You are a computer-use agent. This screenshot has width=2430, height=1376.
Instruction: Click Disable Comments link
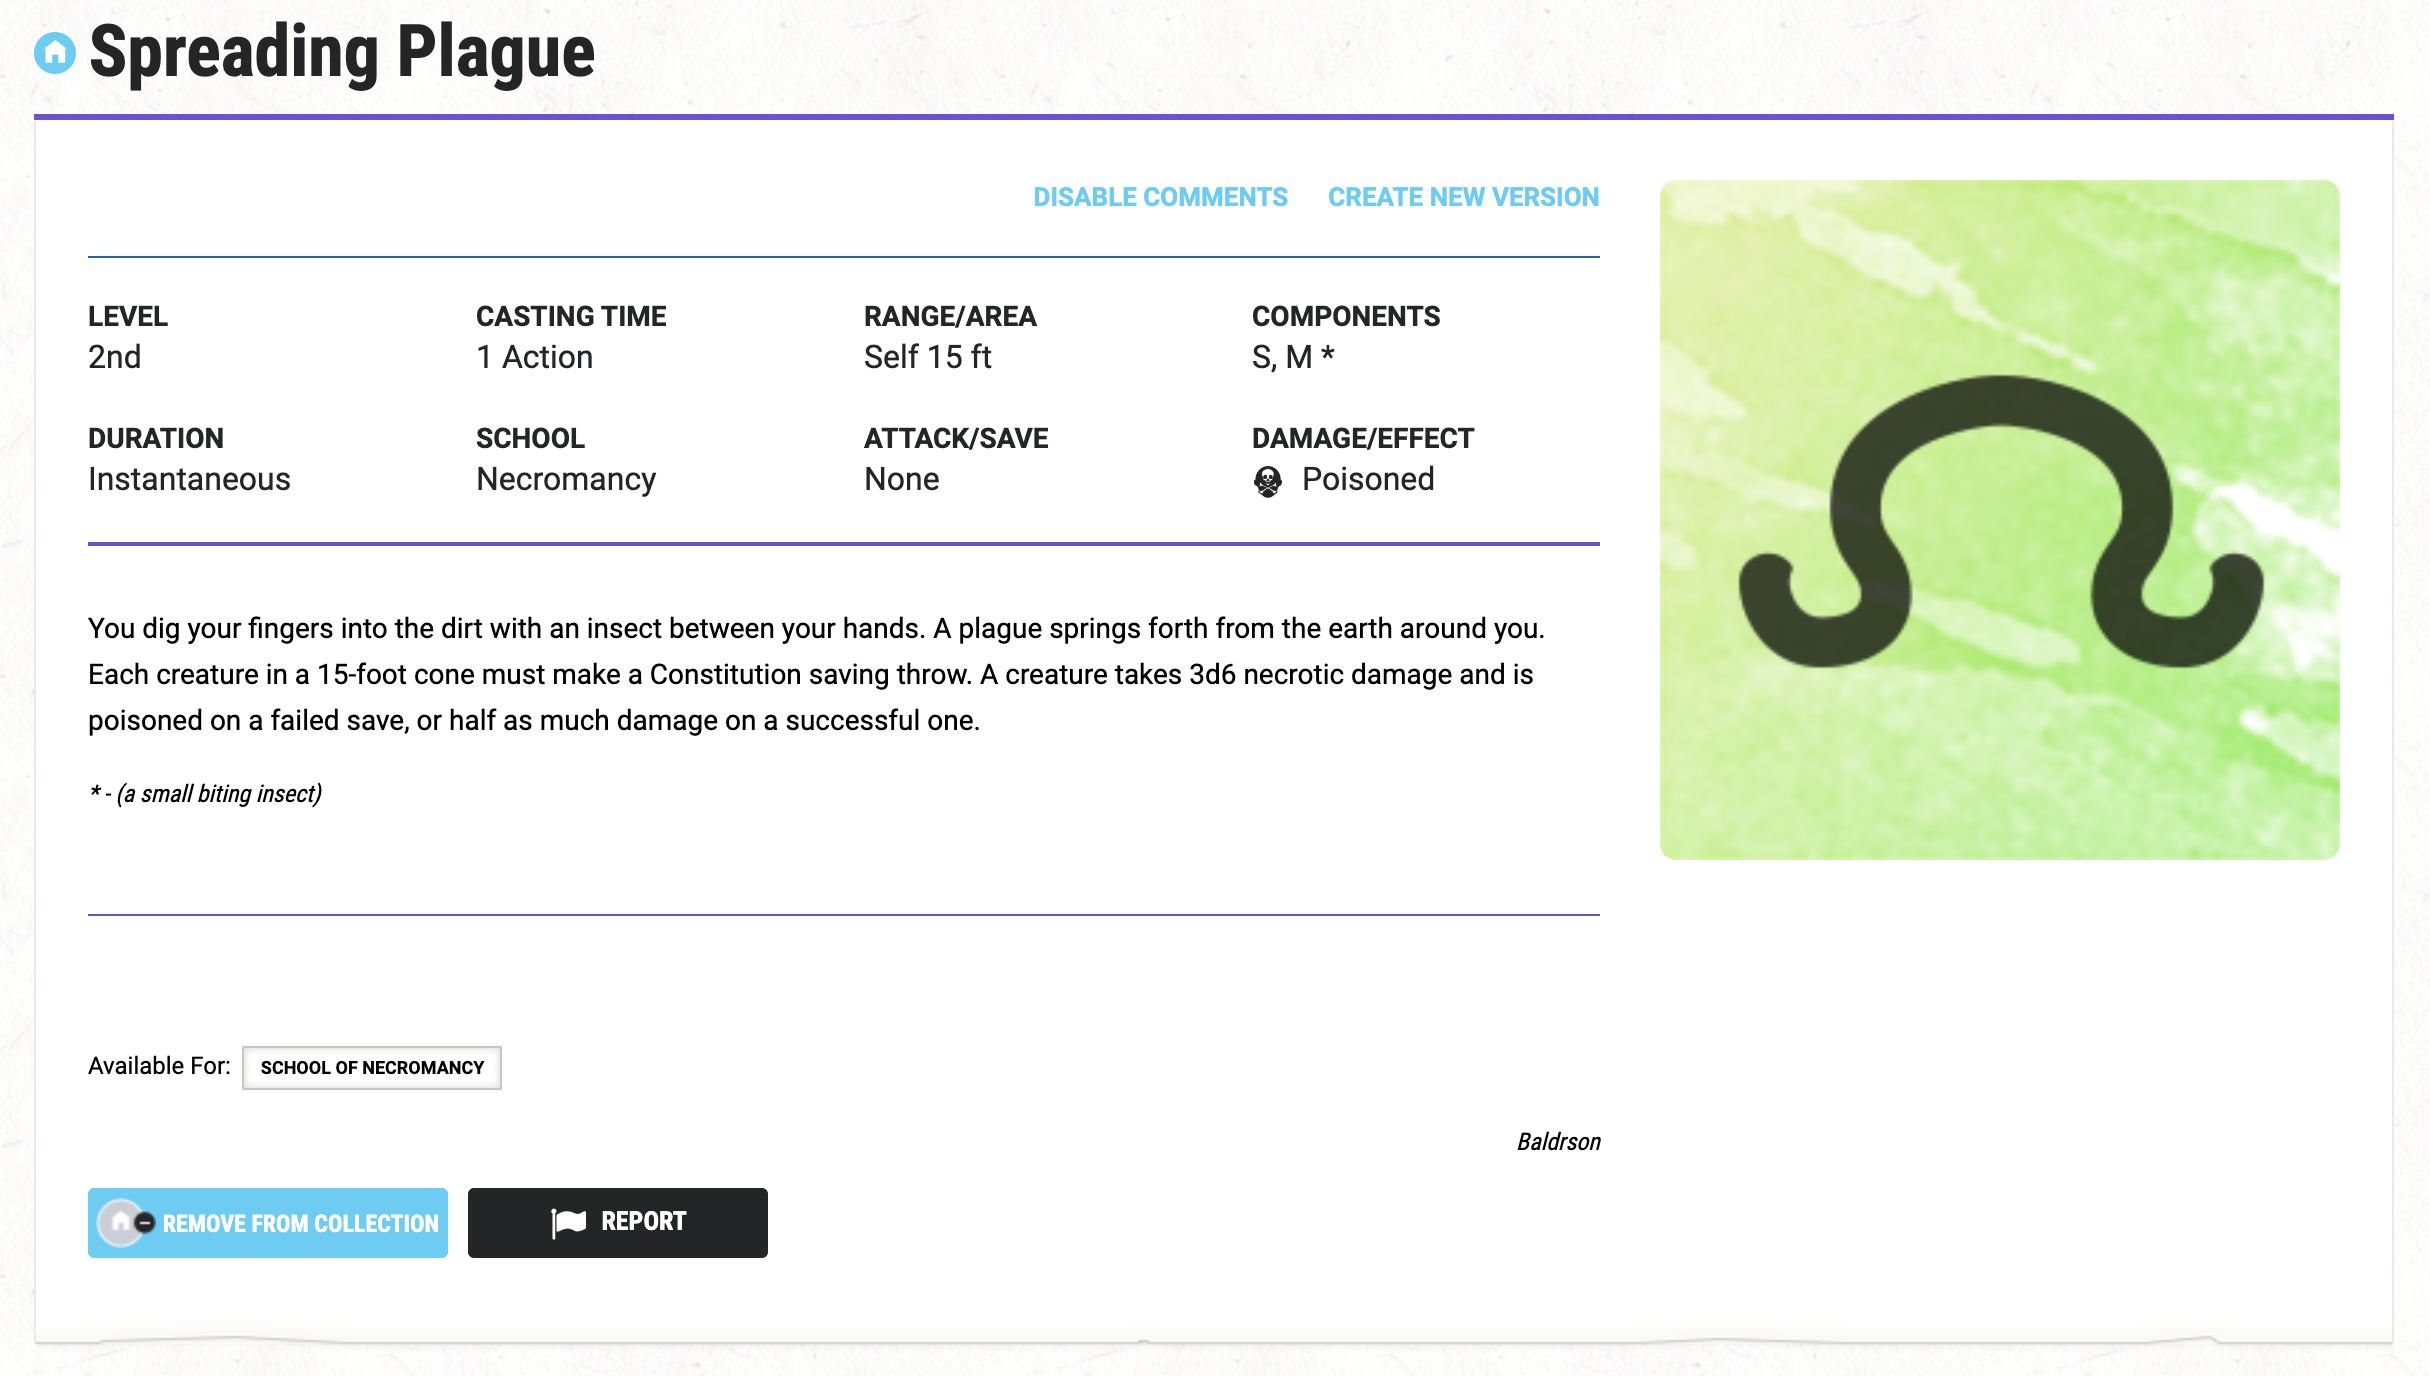click(x=1160, y=197)
